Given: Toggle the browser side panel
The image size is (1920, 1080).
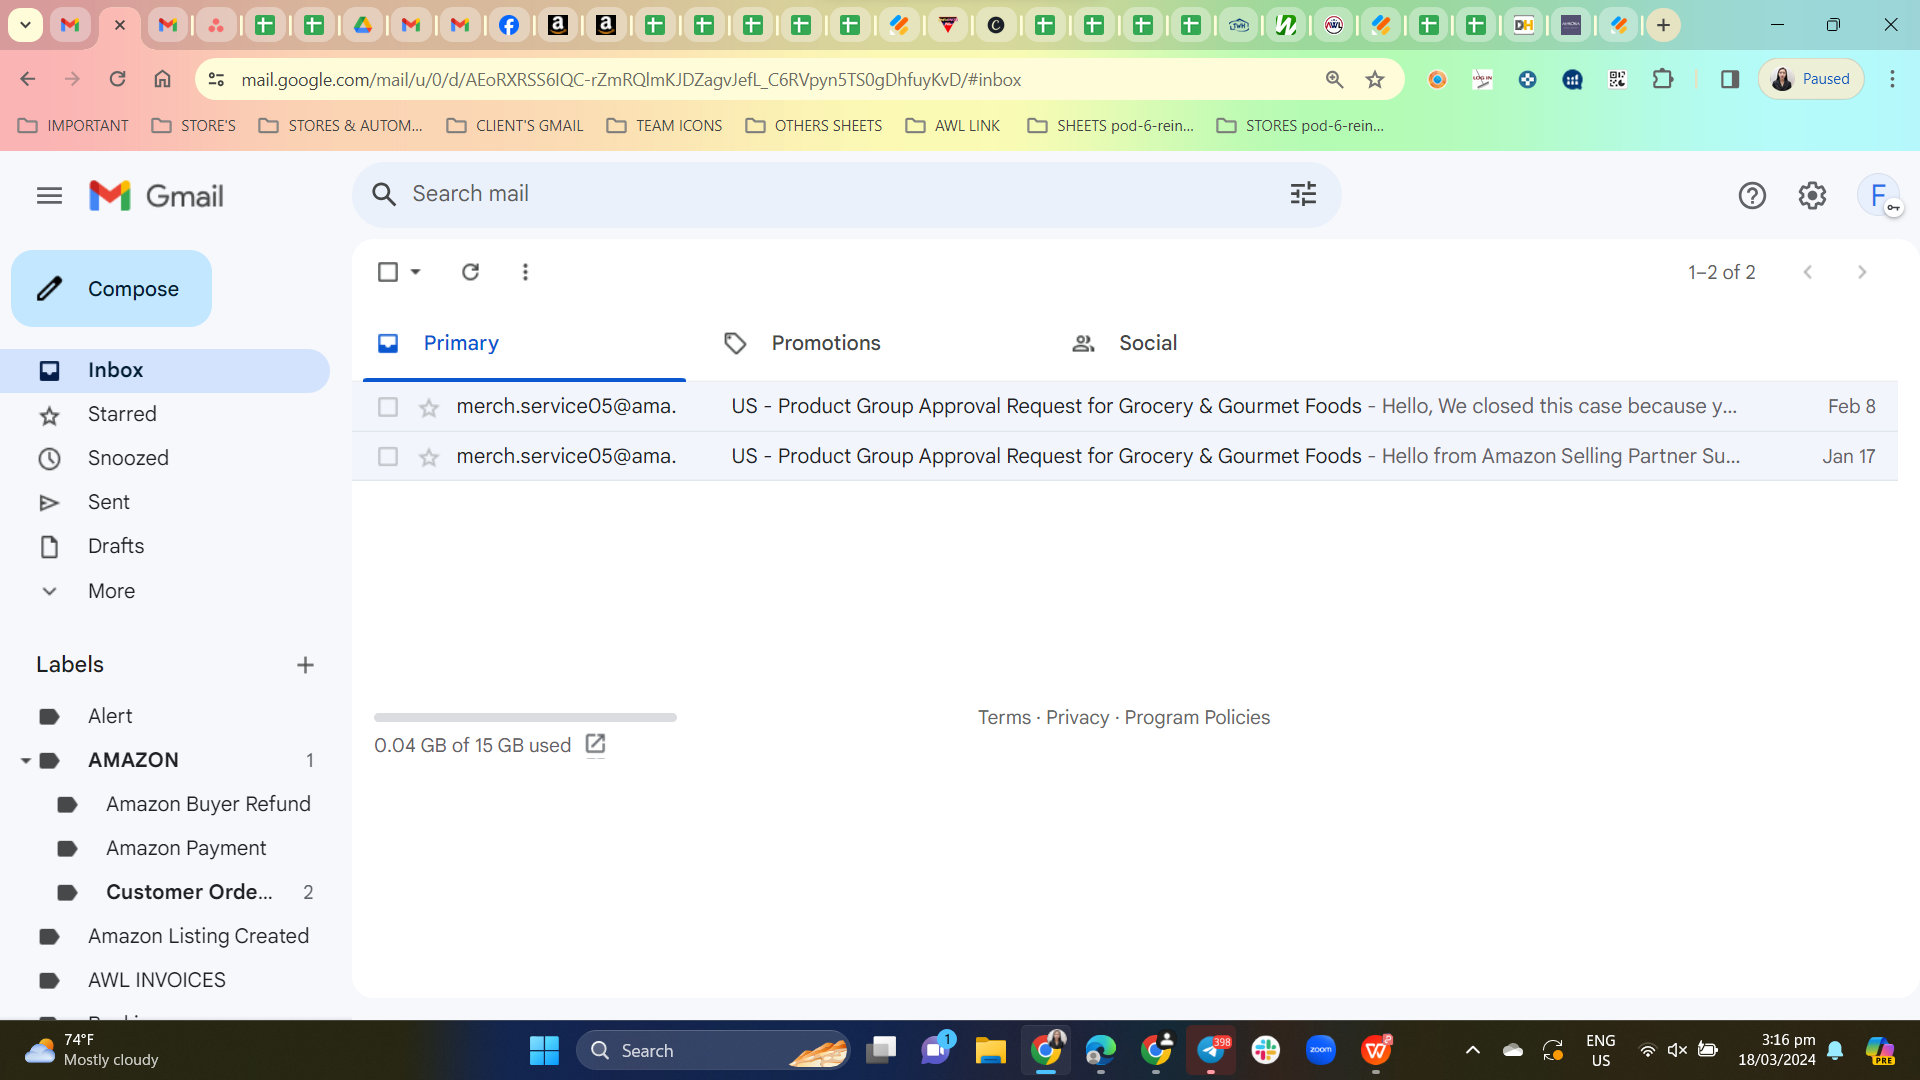Looking at the screenshot, I should (x=1729, y=79).
